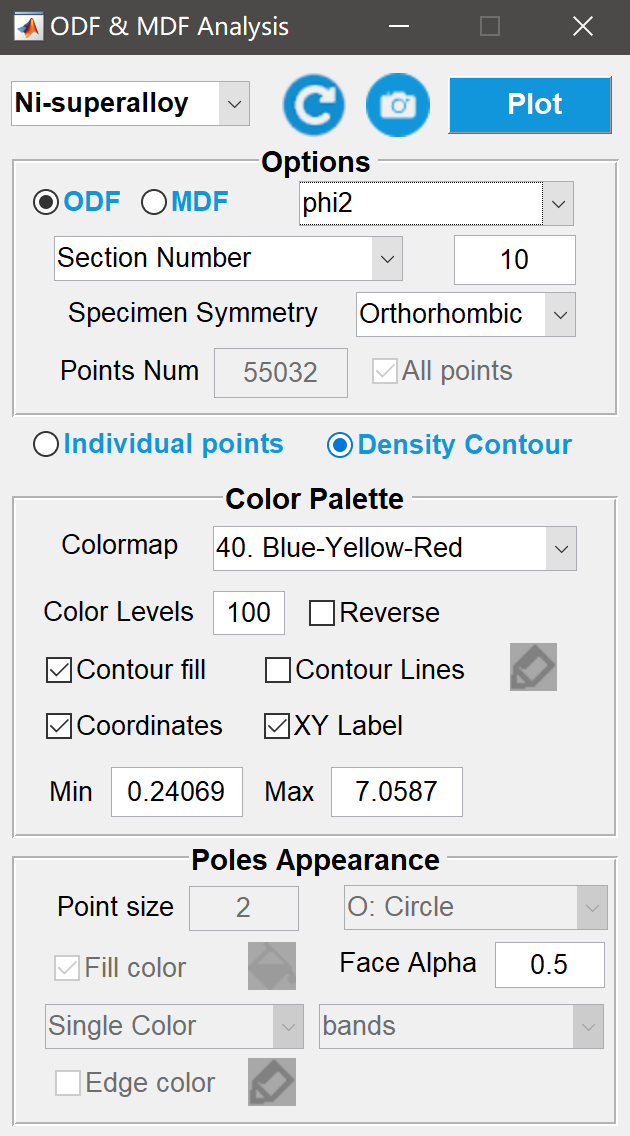The width and height of the screenshot is (630, 1136).
Task: Click the Color Levels input field
Action: (249, 613)
